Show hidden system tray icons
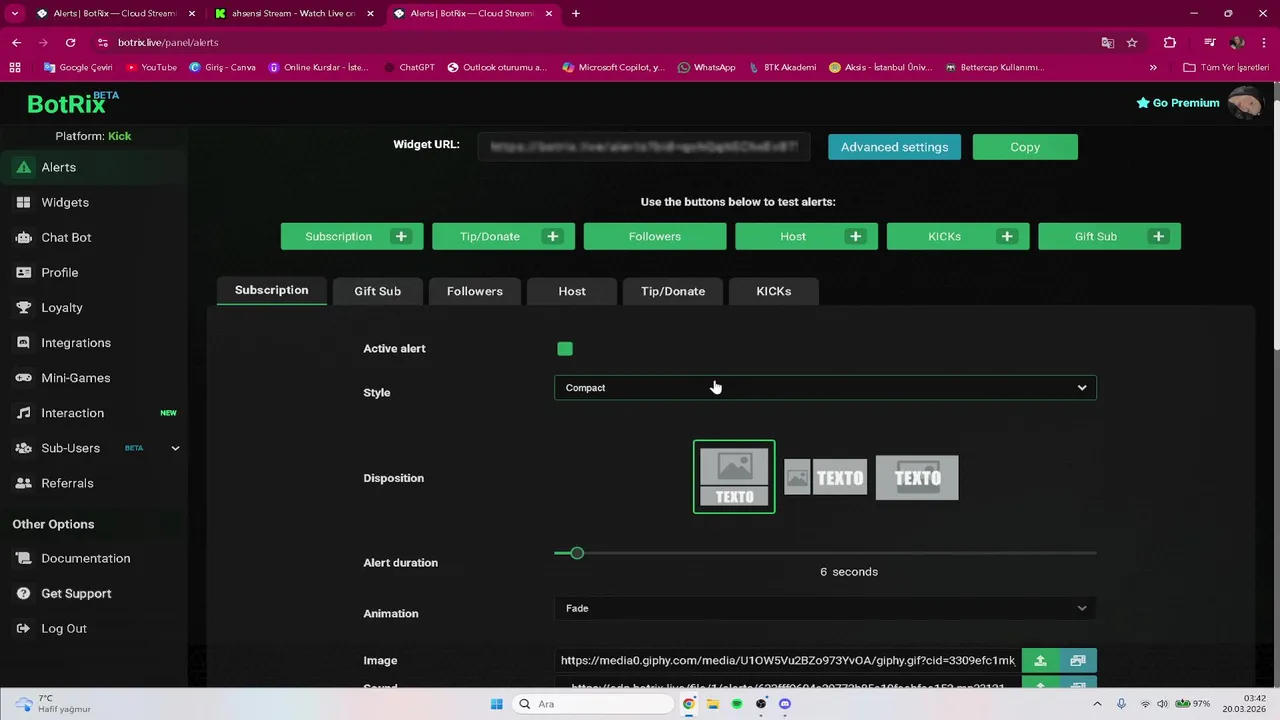 tap(1097, 704)
